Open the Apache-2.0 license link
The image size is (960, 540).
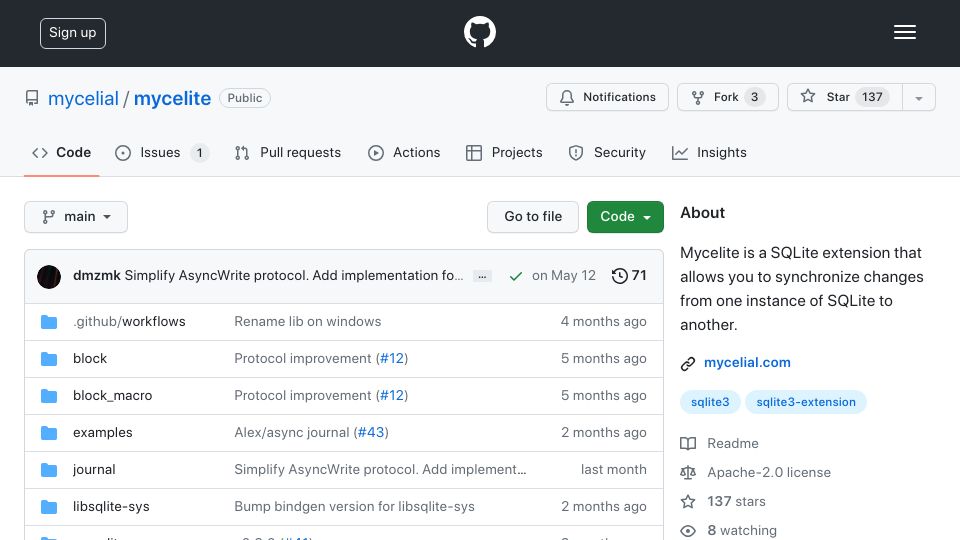769,472
